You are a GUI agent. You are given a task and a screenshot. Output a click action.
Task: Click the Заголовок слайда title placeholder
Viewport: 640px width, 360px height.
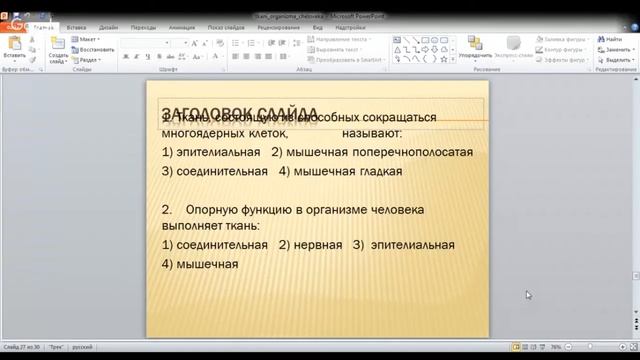click(321, 114)
